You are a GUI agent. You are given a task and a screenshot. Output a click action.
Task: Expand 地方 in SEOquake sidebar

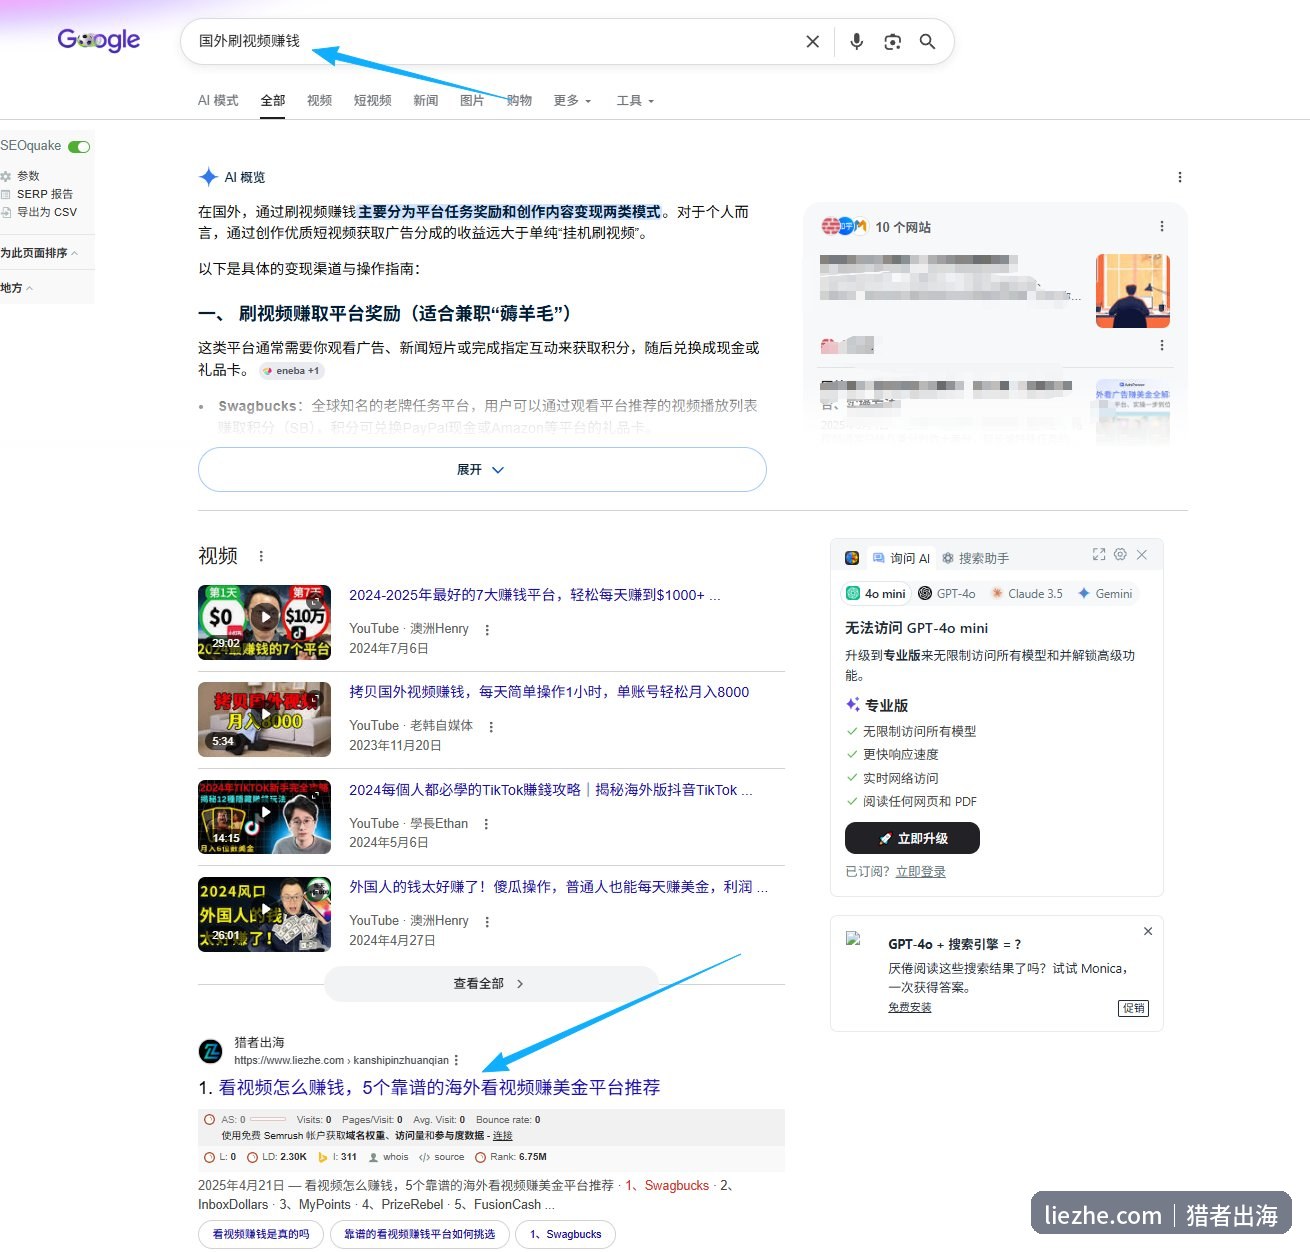pyautogui.click(x=17, y=288)
